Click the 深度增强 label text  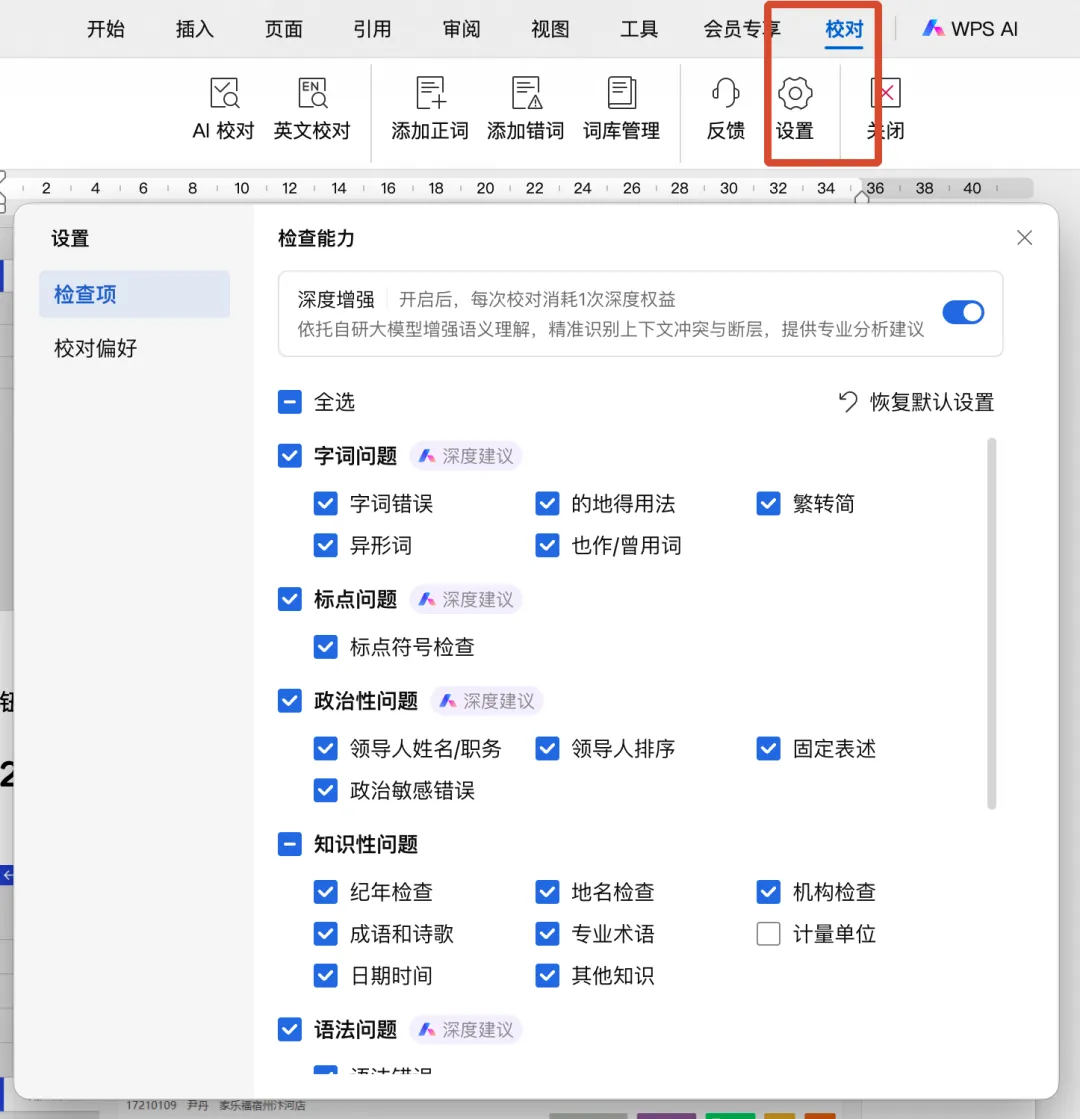pos(335,299)
